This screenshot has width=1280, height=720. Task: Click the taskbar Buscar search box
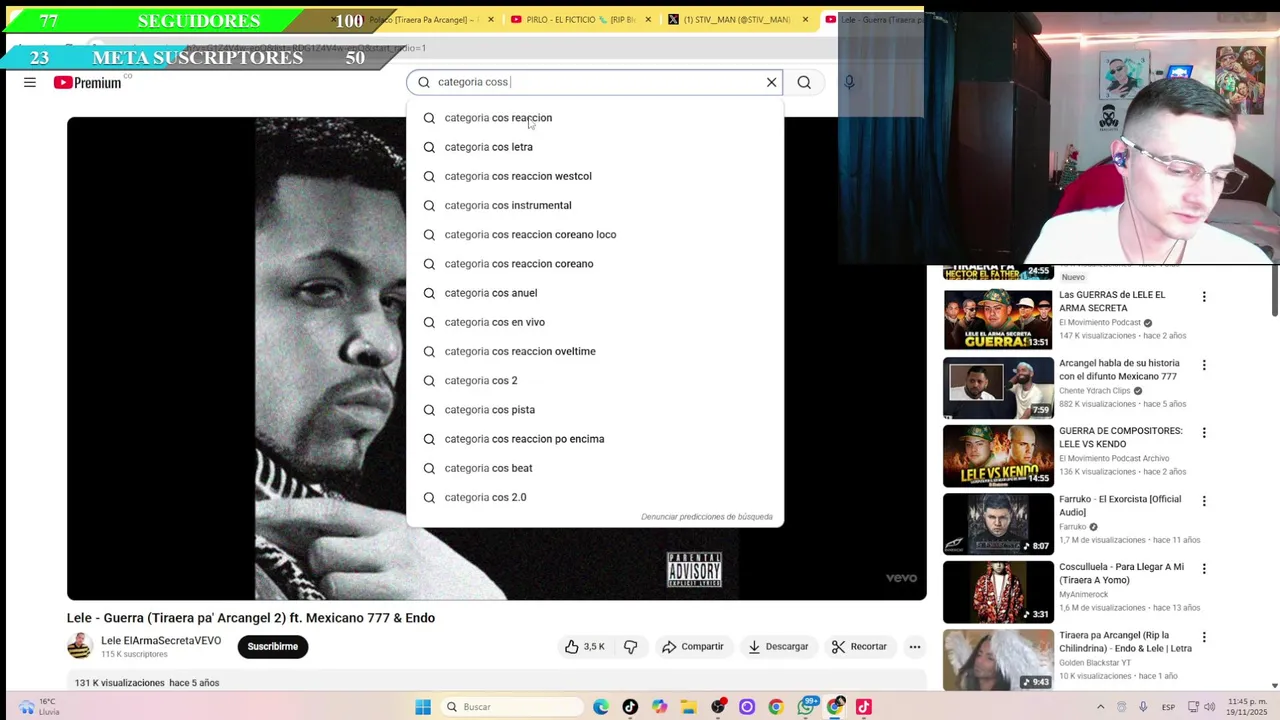point(510,707)
